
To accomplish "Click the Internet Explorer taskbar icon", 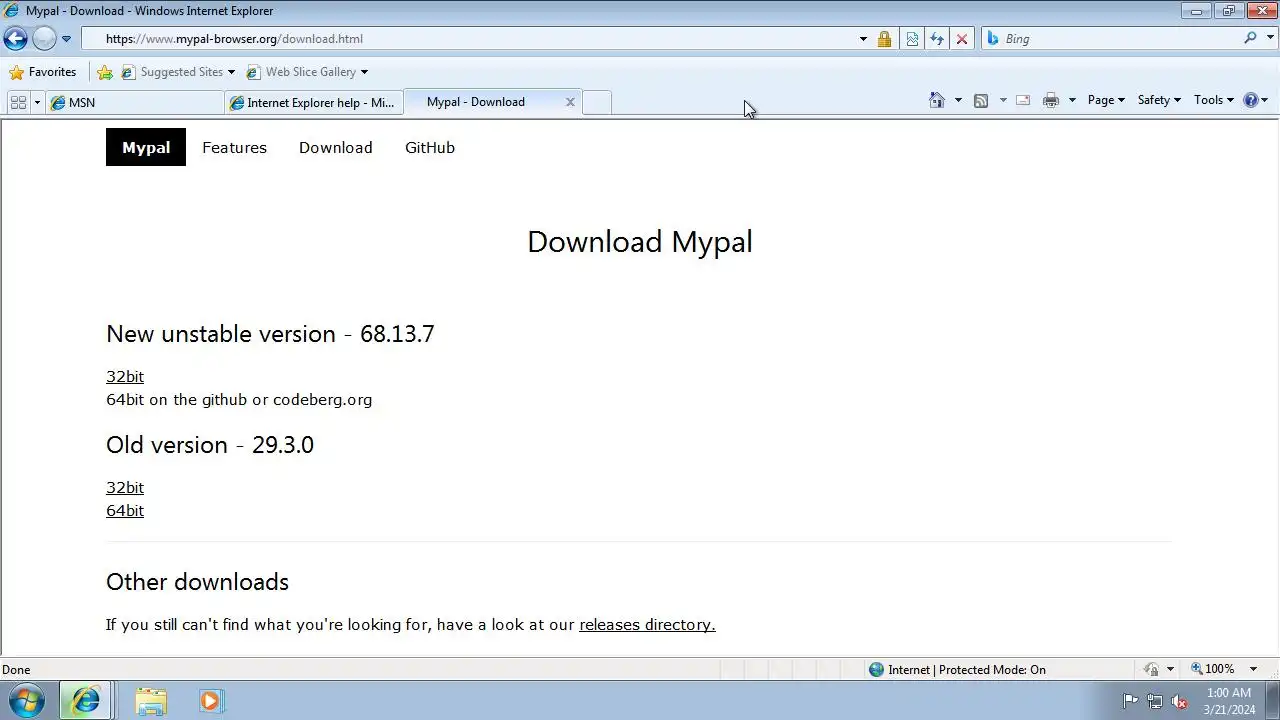I will (86, 701).
